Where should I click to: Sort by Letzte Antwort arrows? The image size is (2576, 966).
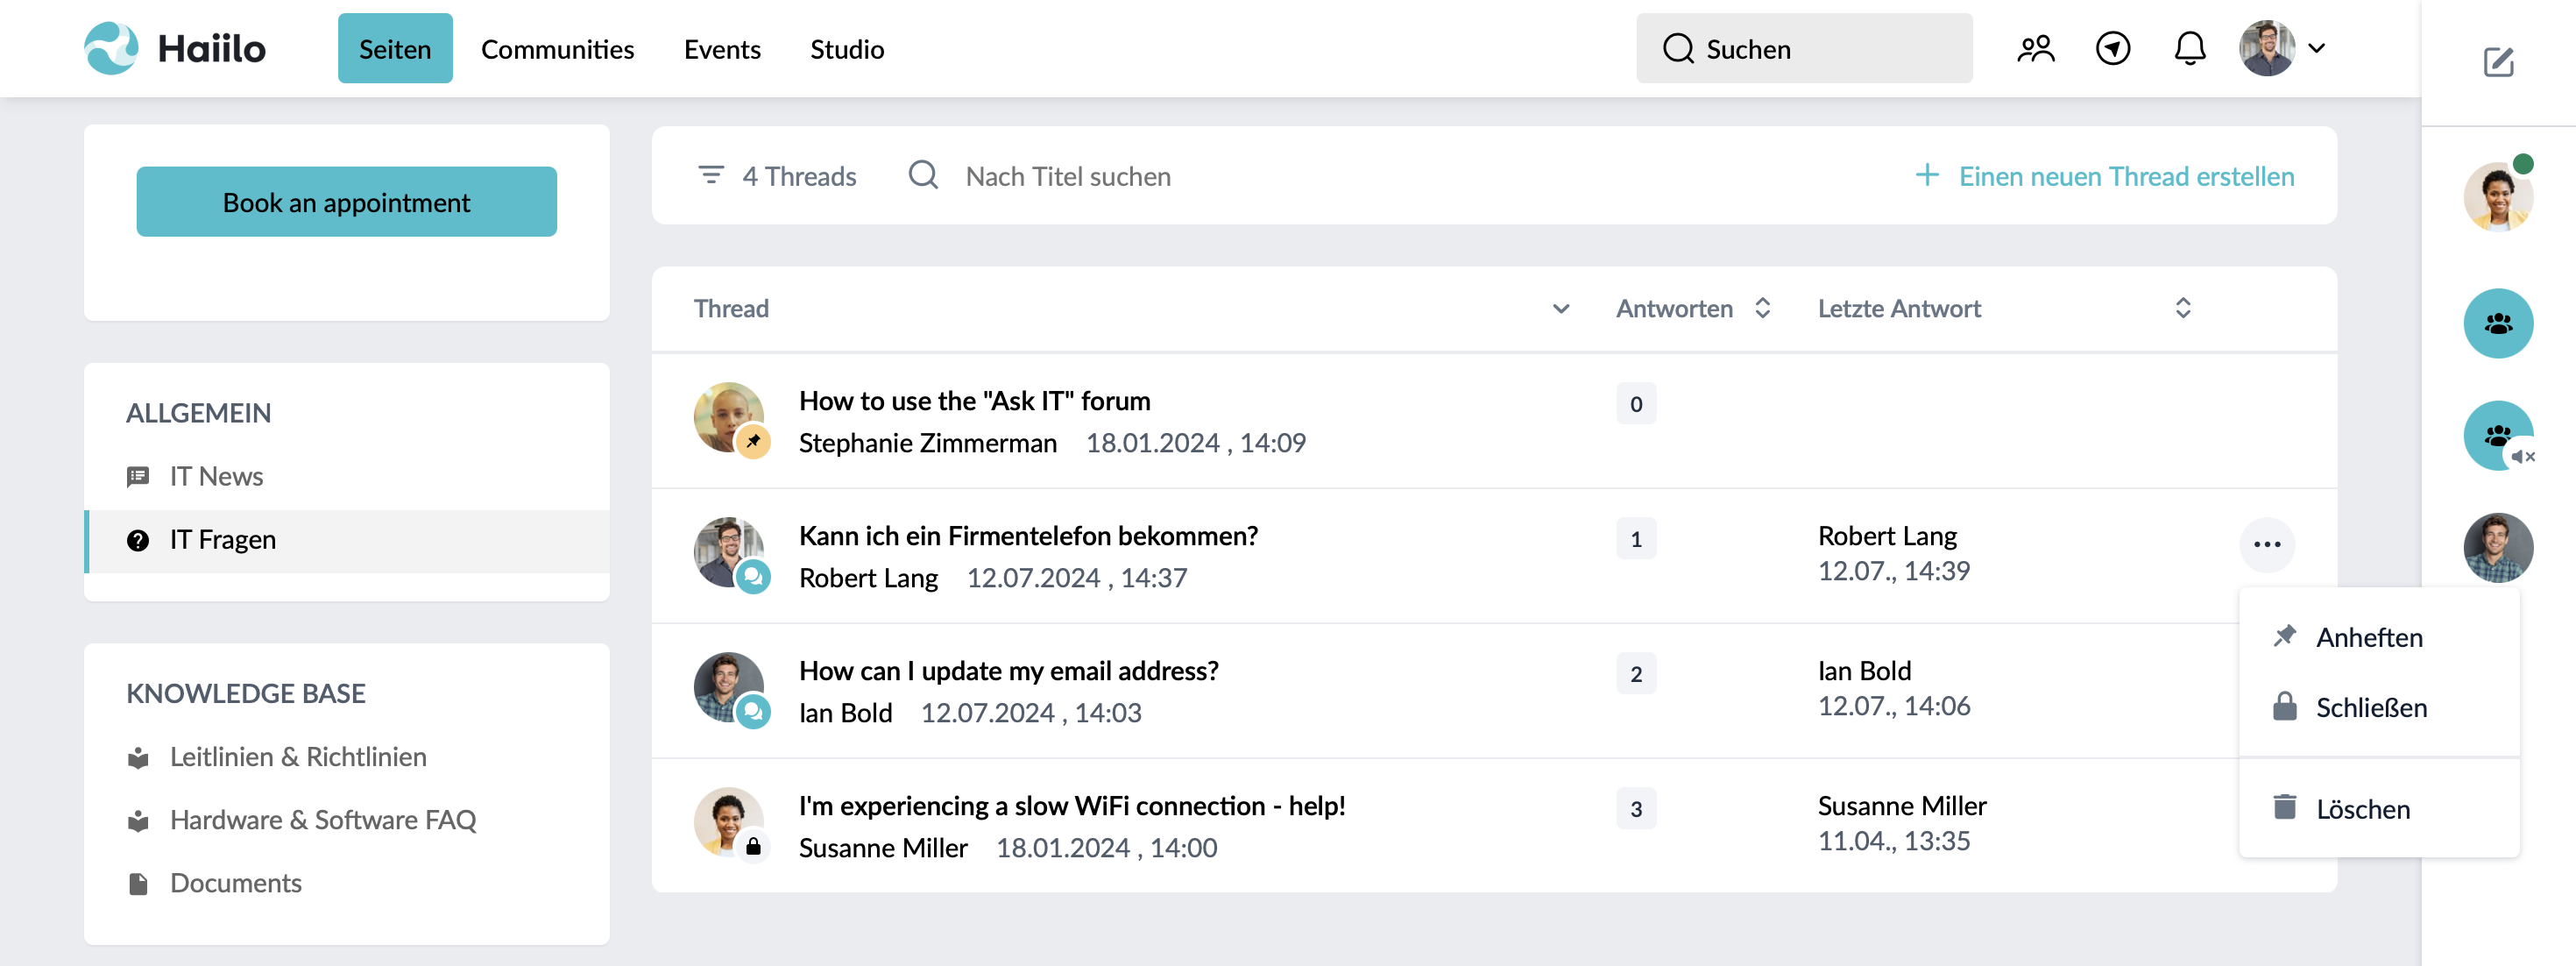[2183, 308]
